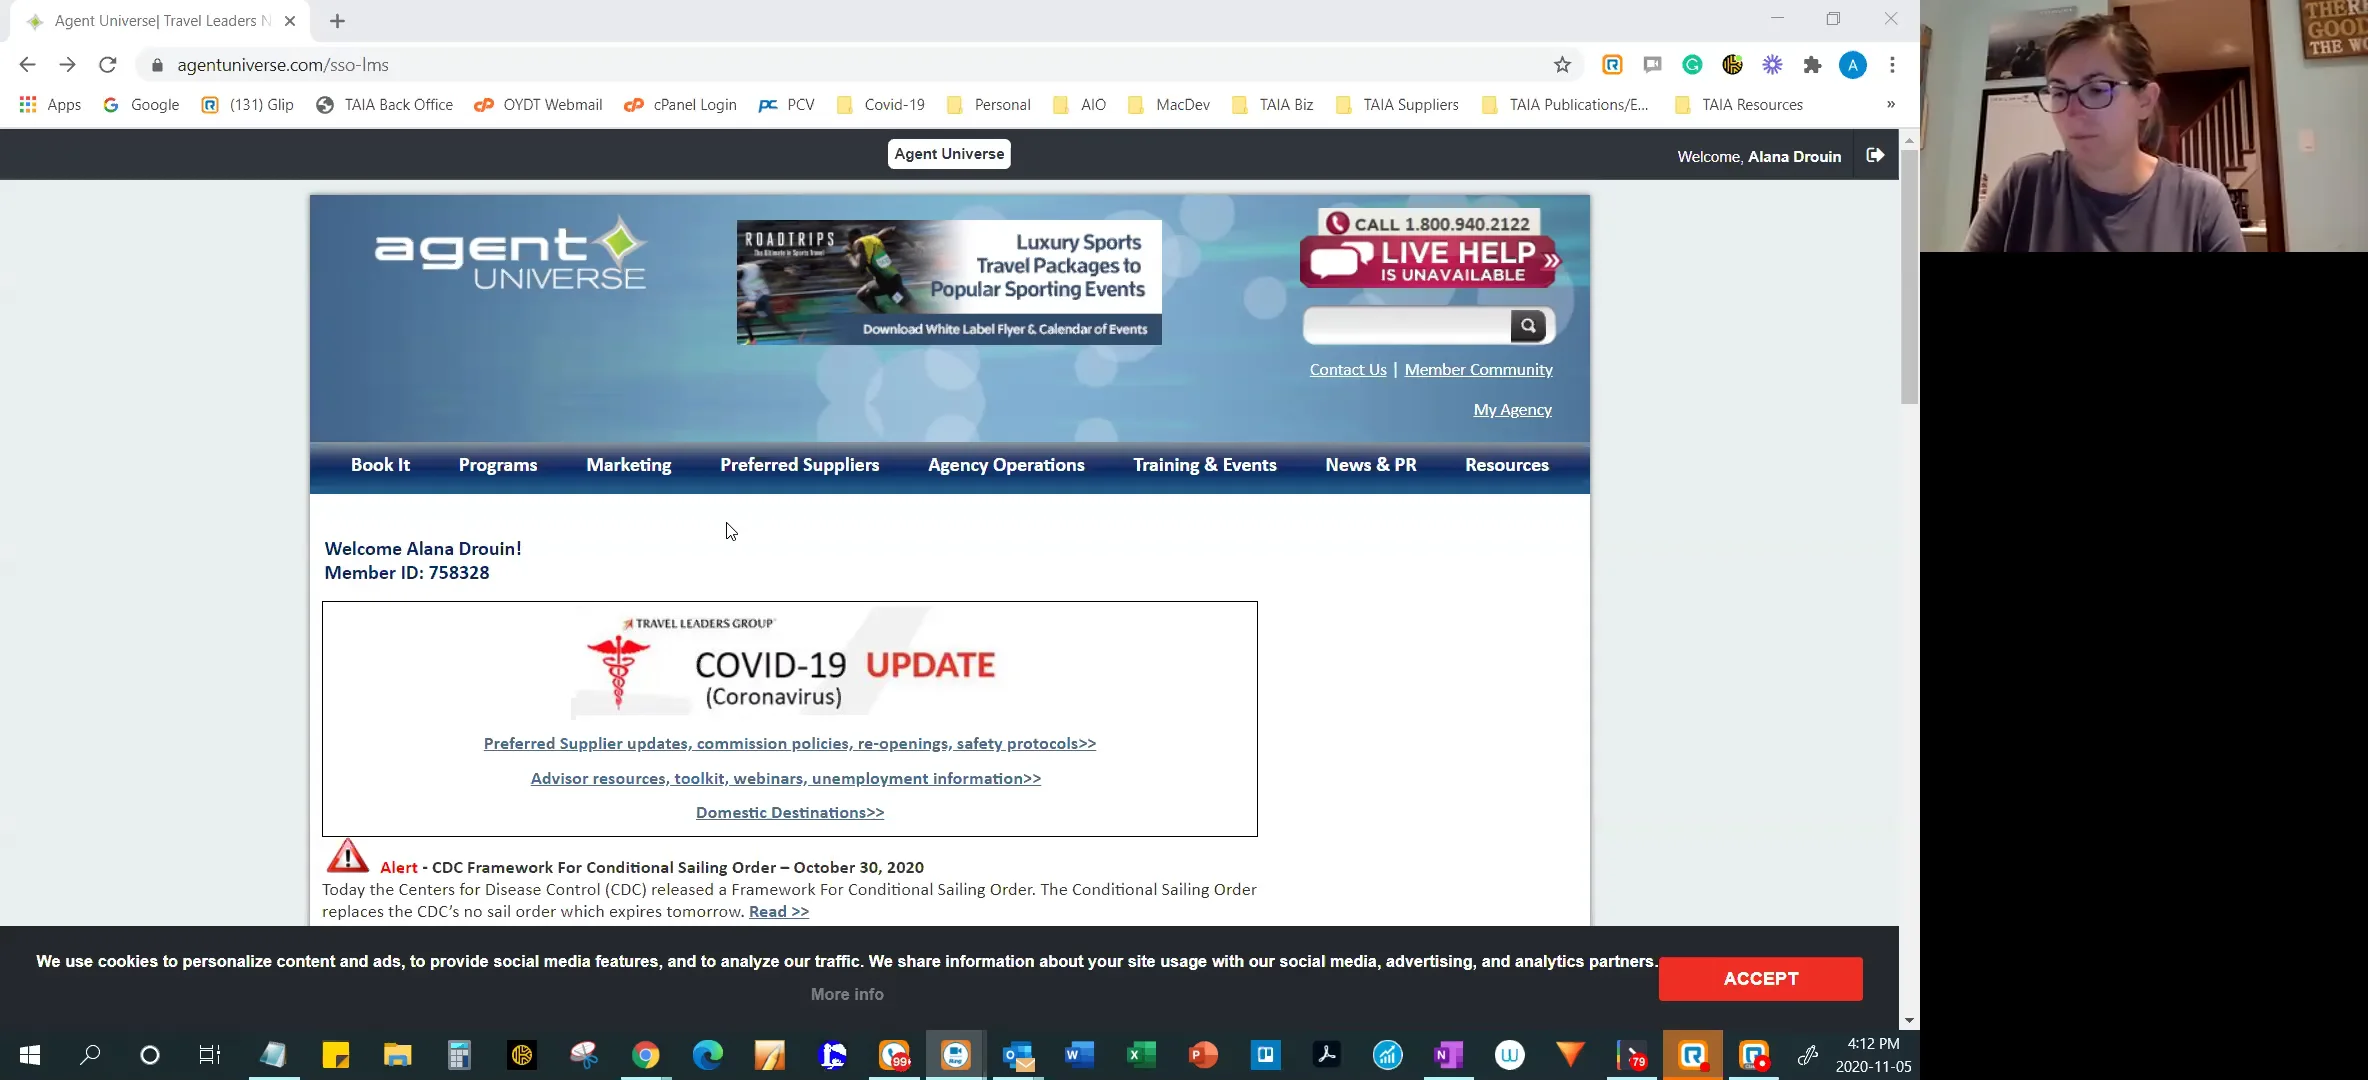Open the Preferred Suppliers menu

(x=799, y=465)
